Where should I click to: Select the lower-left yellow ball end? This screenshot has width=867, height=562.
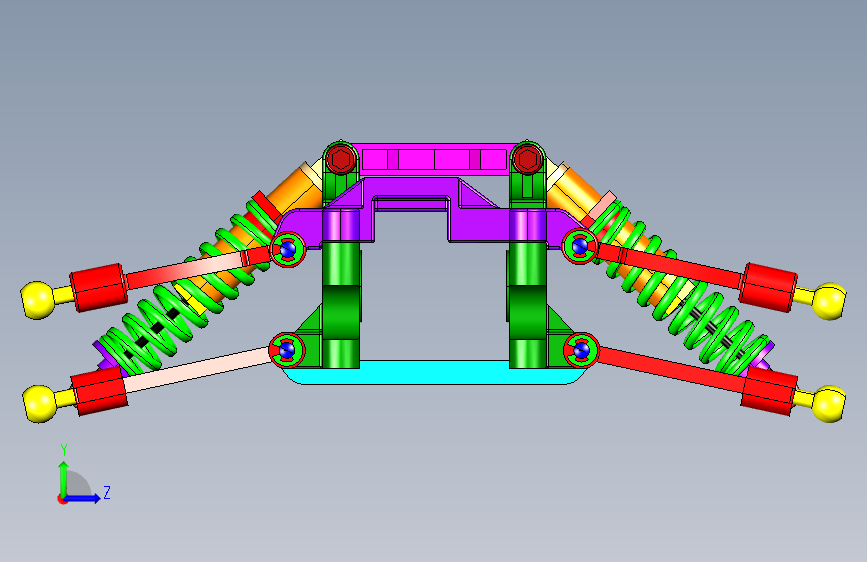[39, 404]
